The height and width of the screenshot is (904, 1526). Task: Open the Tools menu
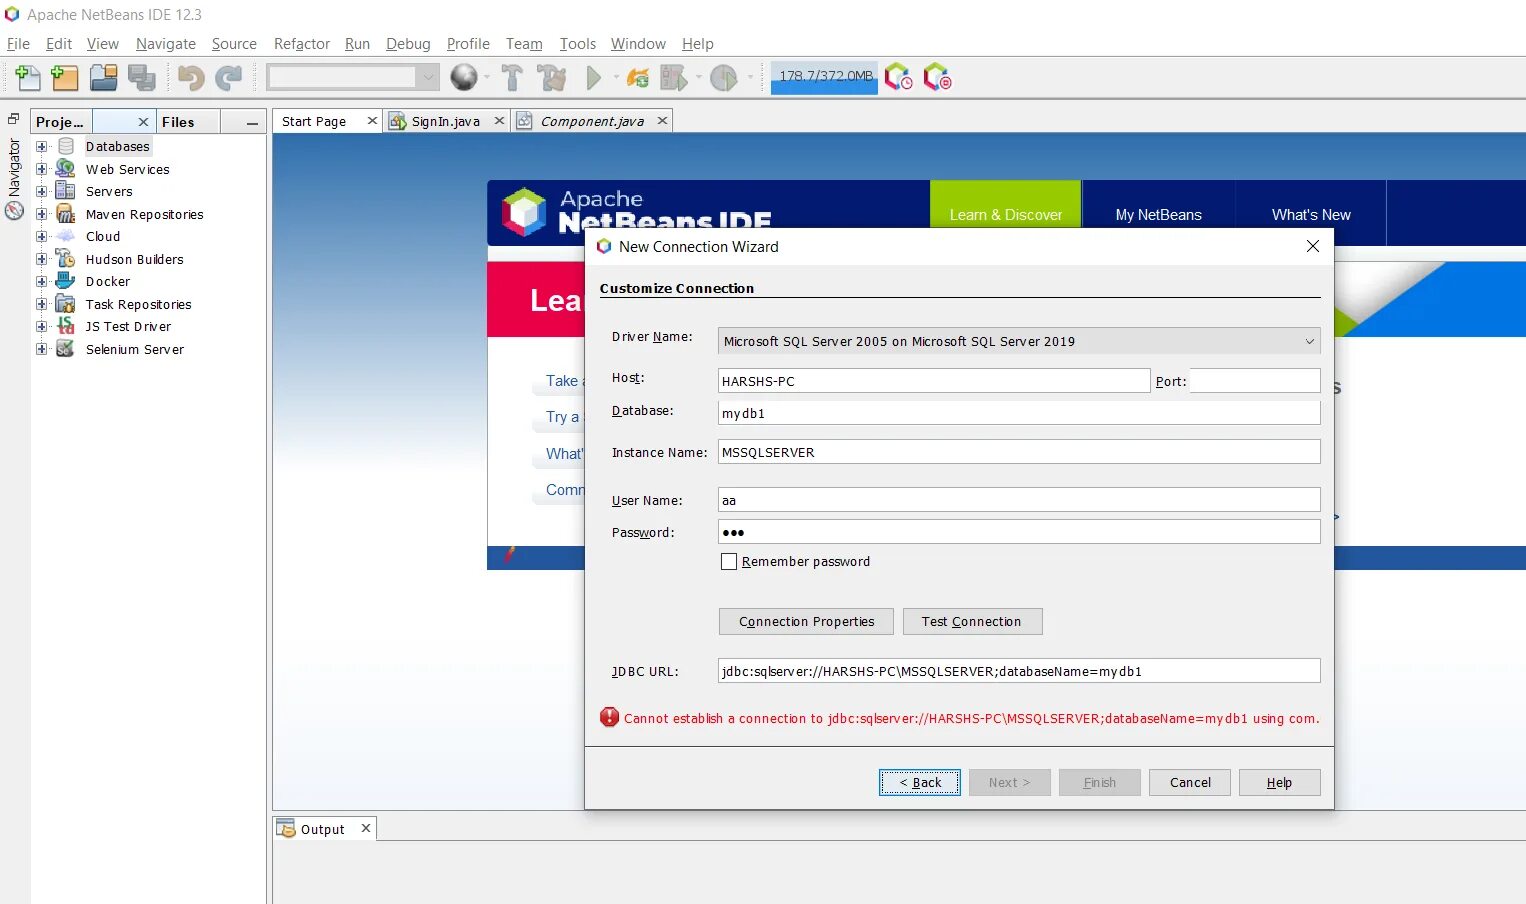(577, 44)
